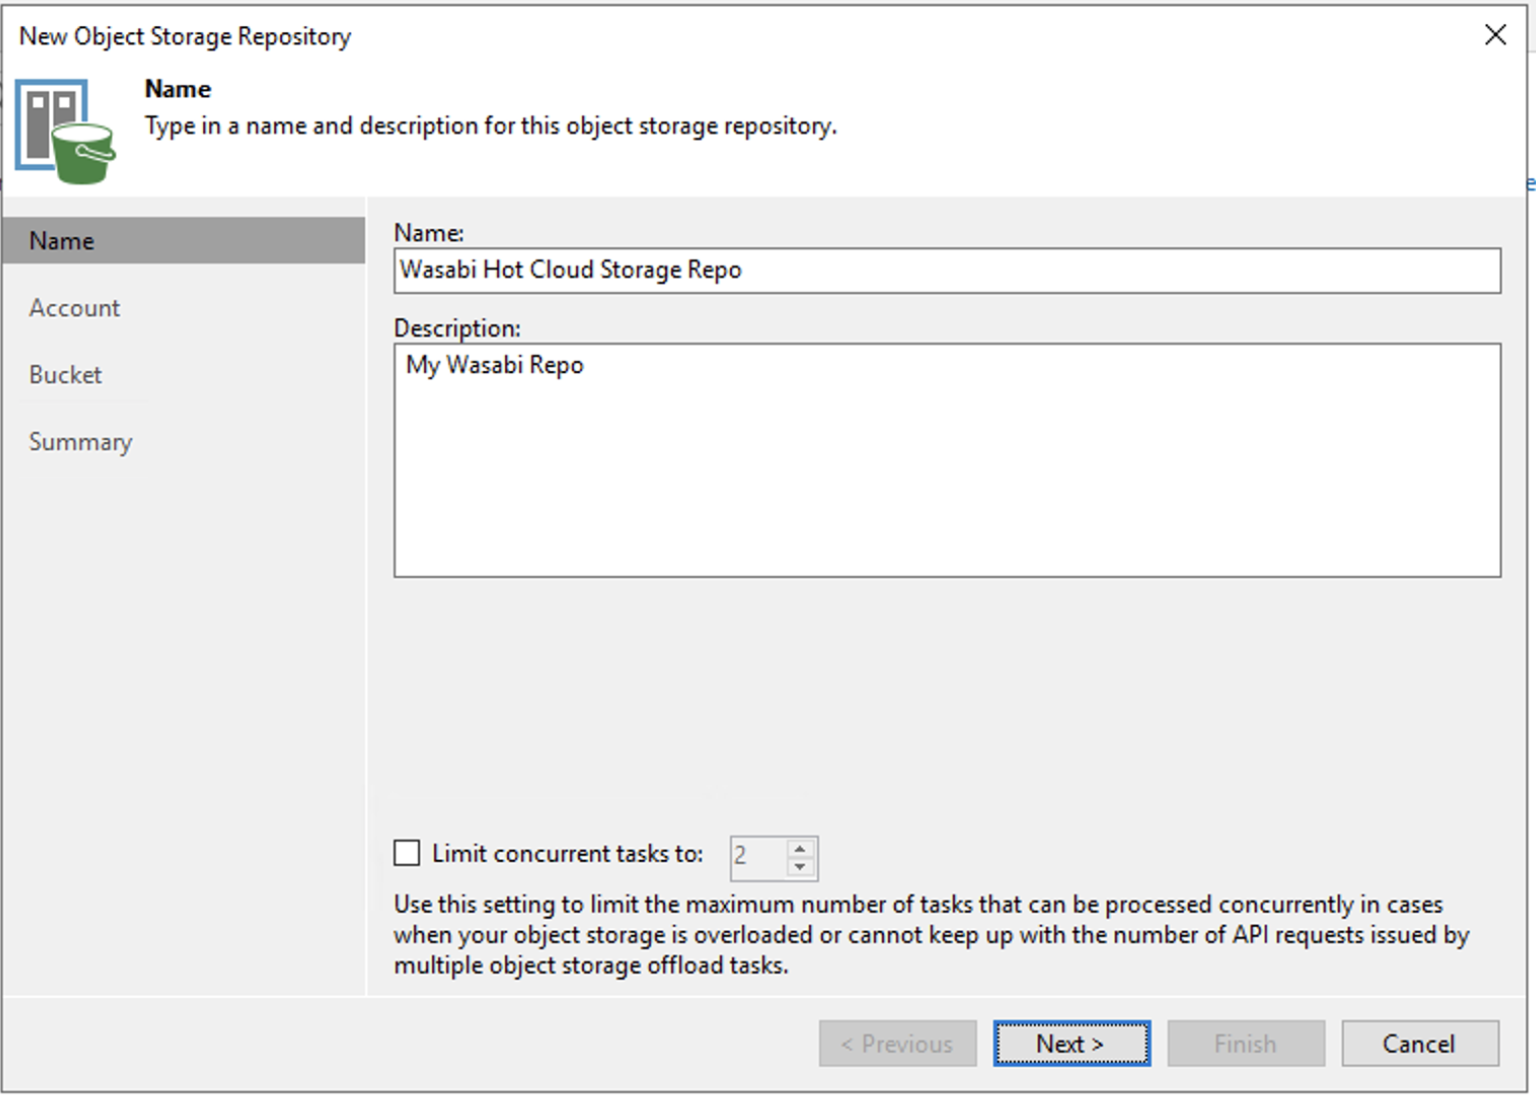Click the concurrent tasks number field
1536x1102 pixels.
click(759, 857)
